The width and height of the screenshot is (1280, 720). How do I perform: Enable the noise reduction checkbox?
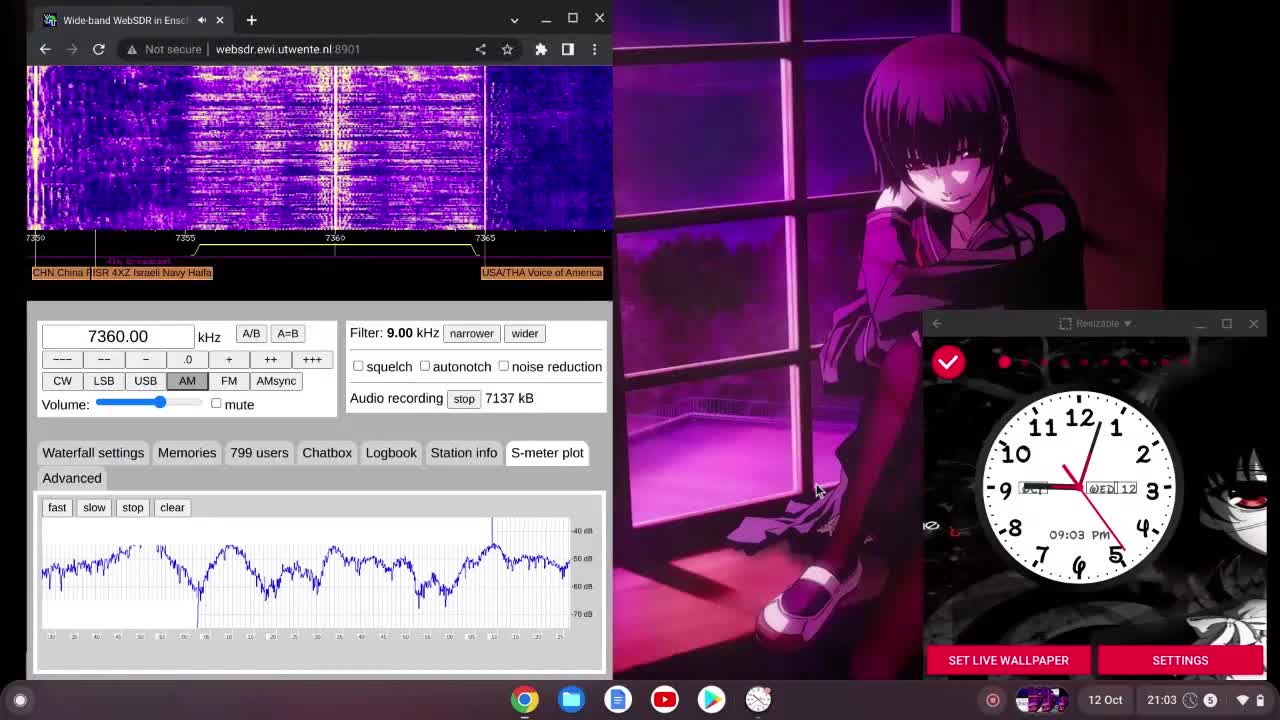click(504, 366)
